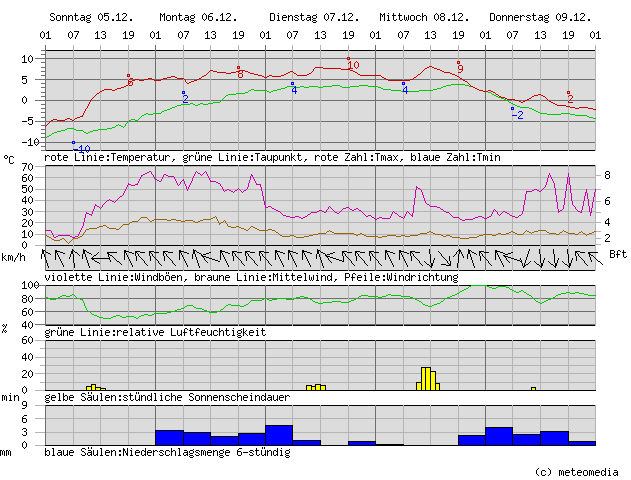Click the '-5' tick on the temperature axis
The image size is (631, 480).
(27, 121)
